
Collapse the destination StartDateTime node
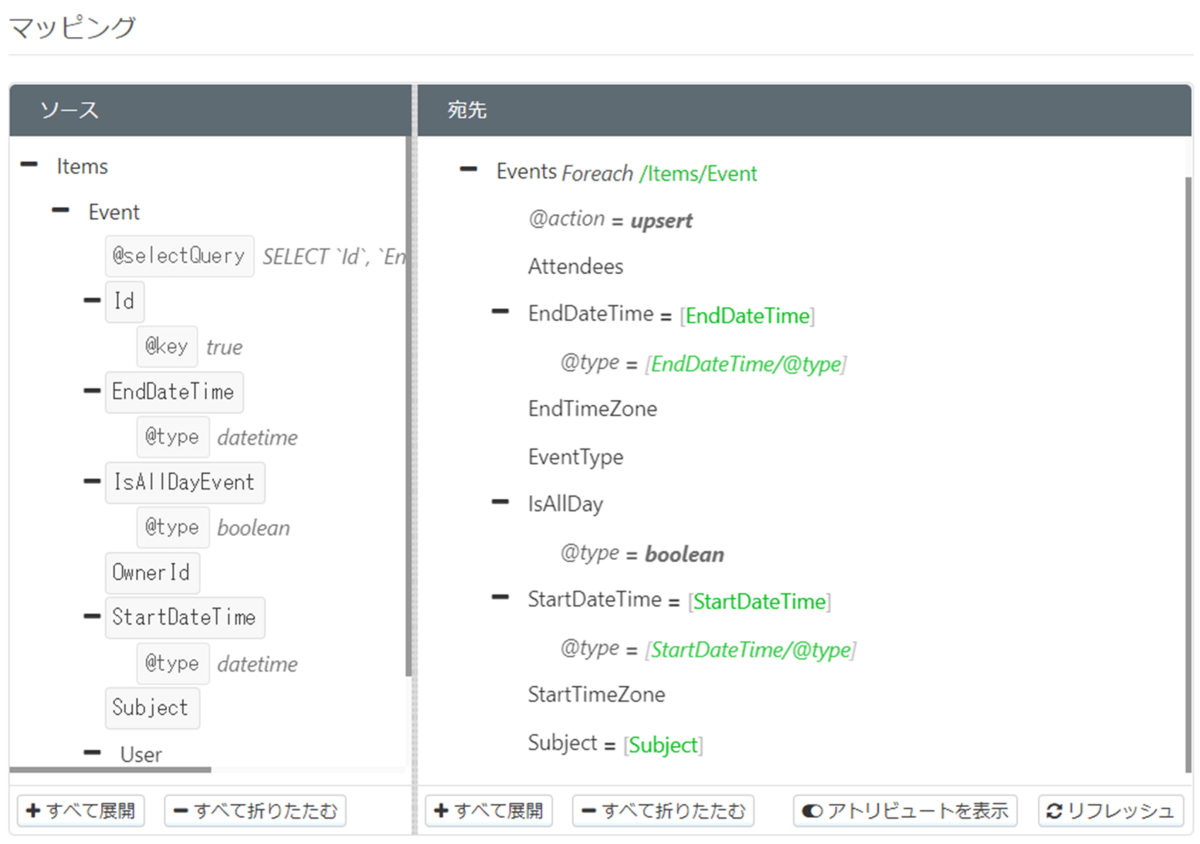point(500,600)
